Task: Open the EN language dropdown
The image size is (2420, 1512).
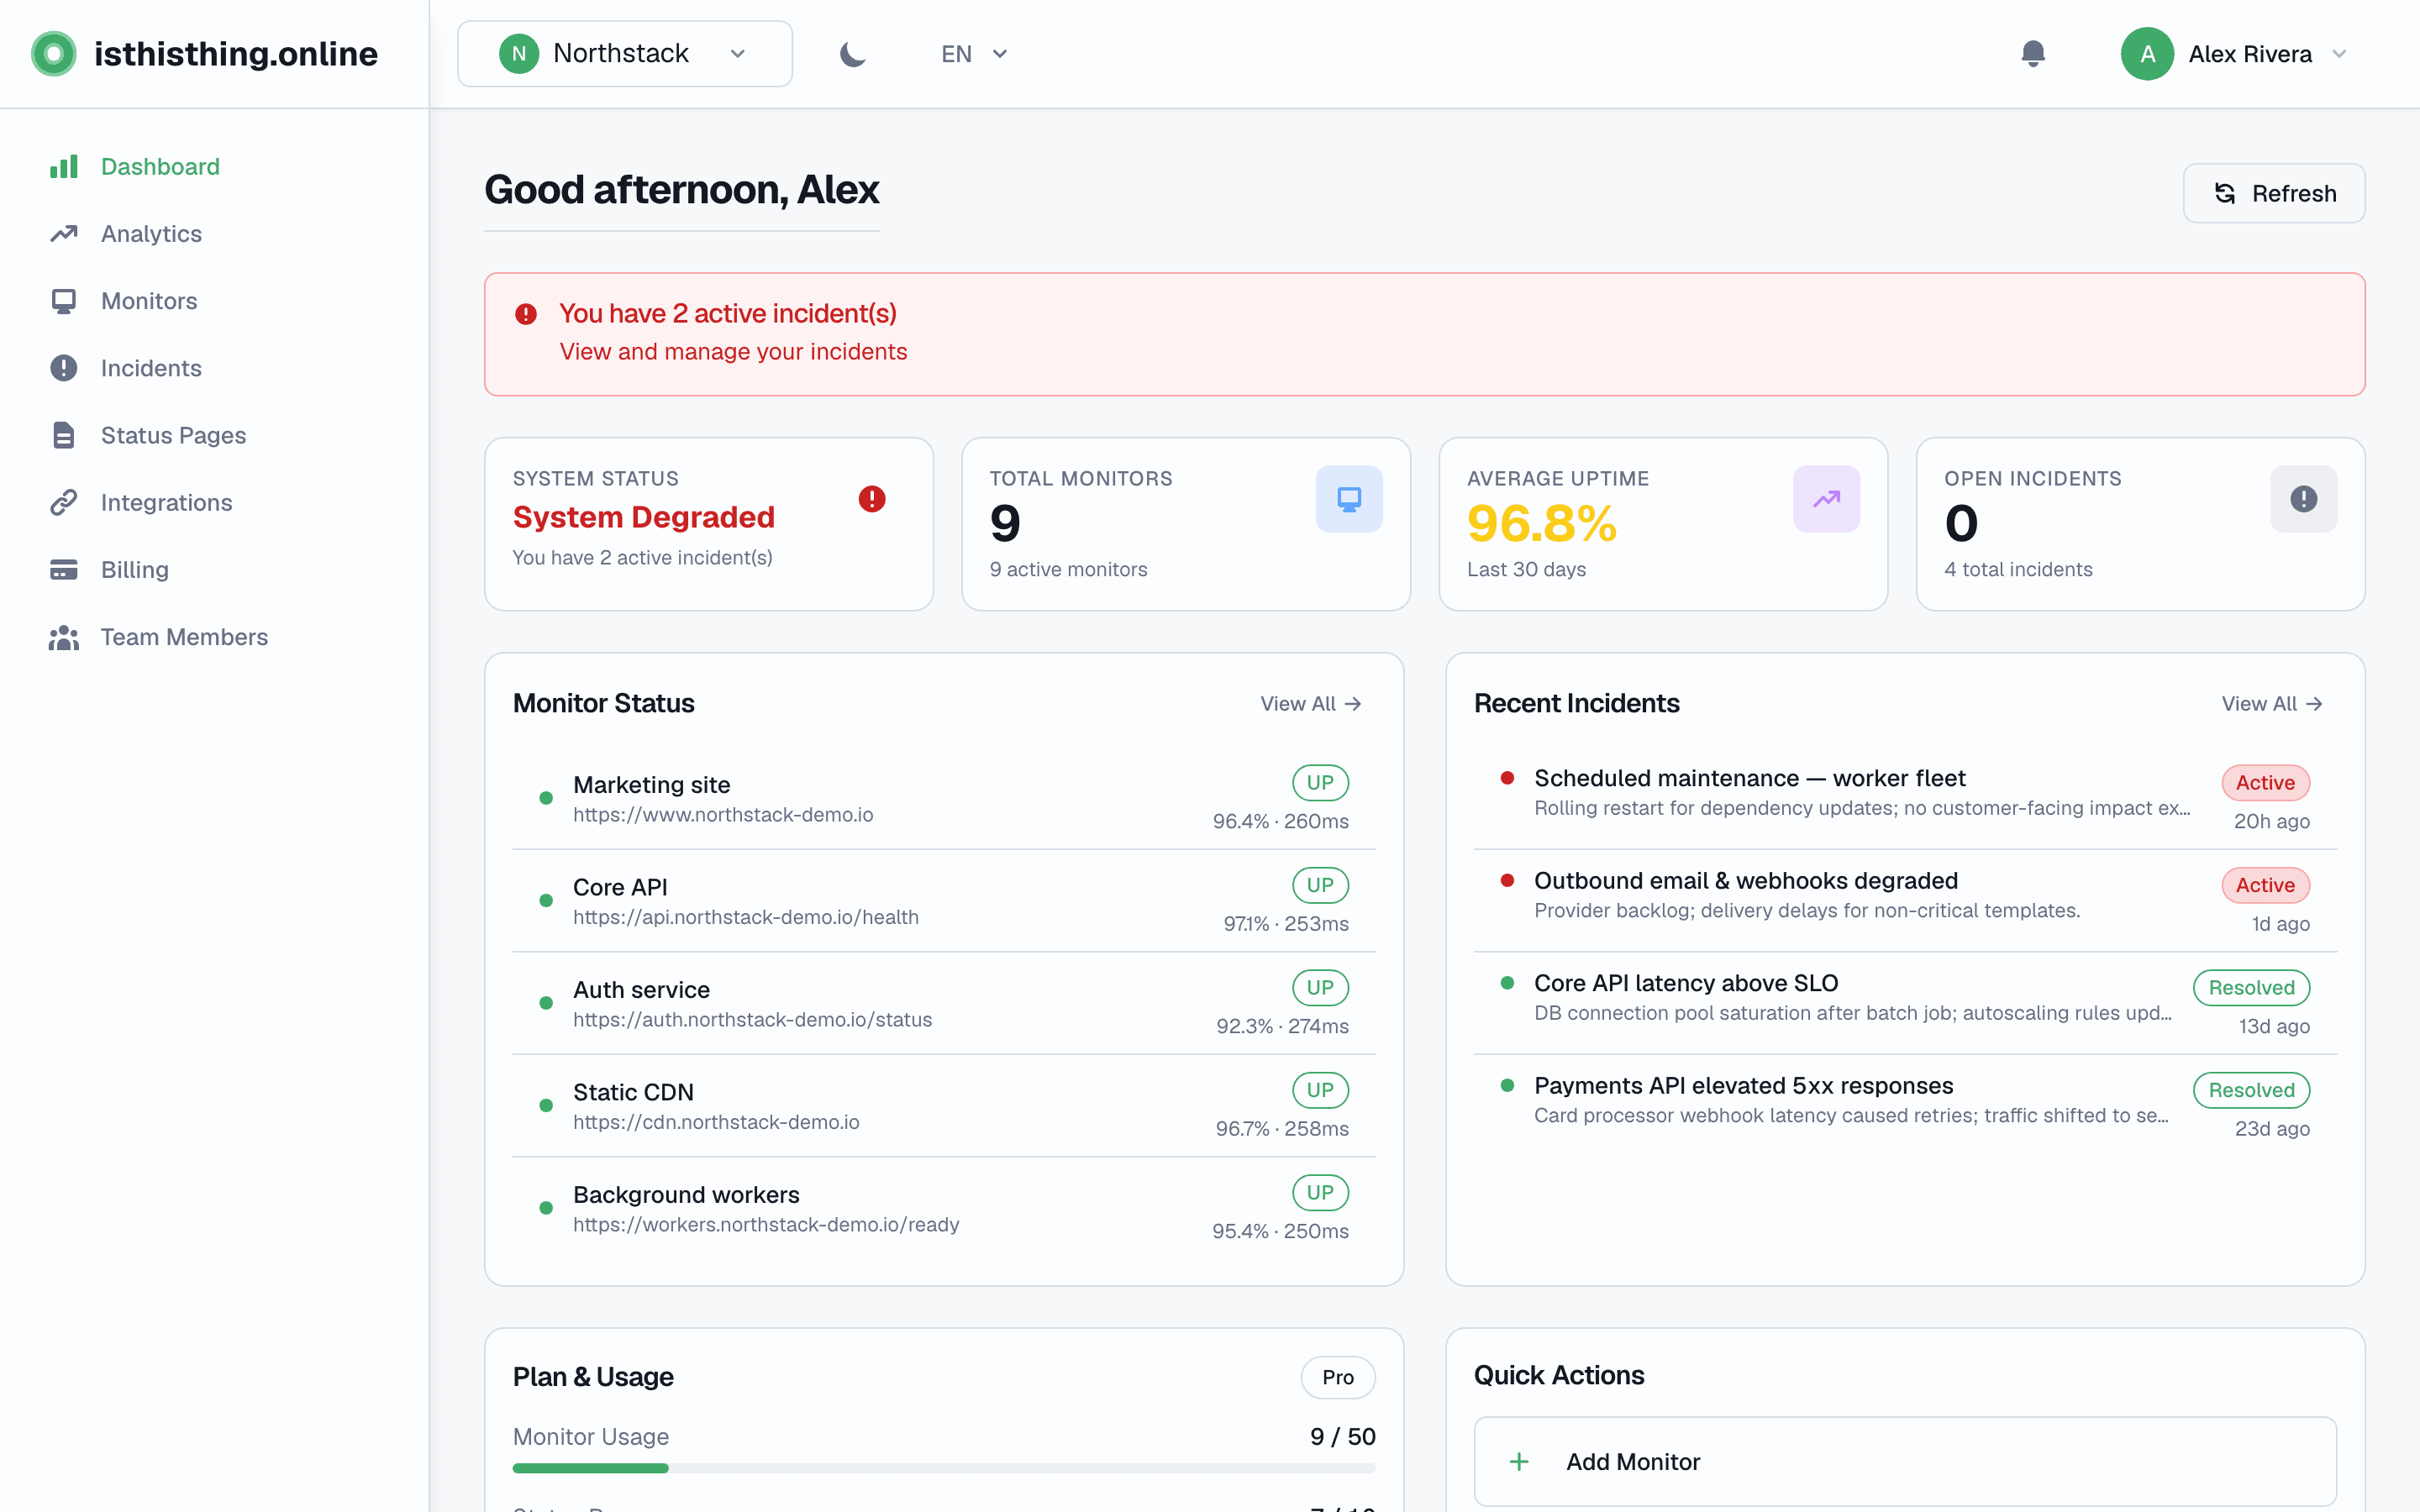Action: tap(974, 54)
